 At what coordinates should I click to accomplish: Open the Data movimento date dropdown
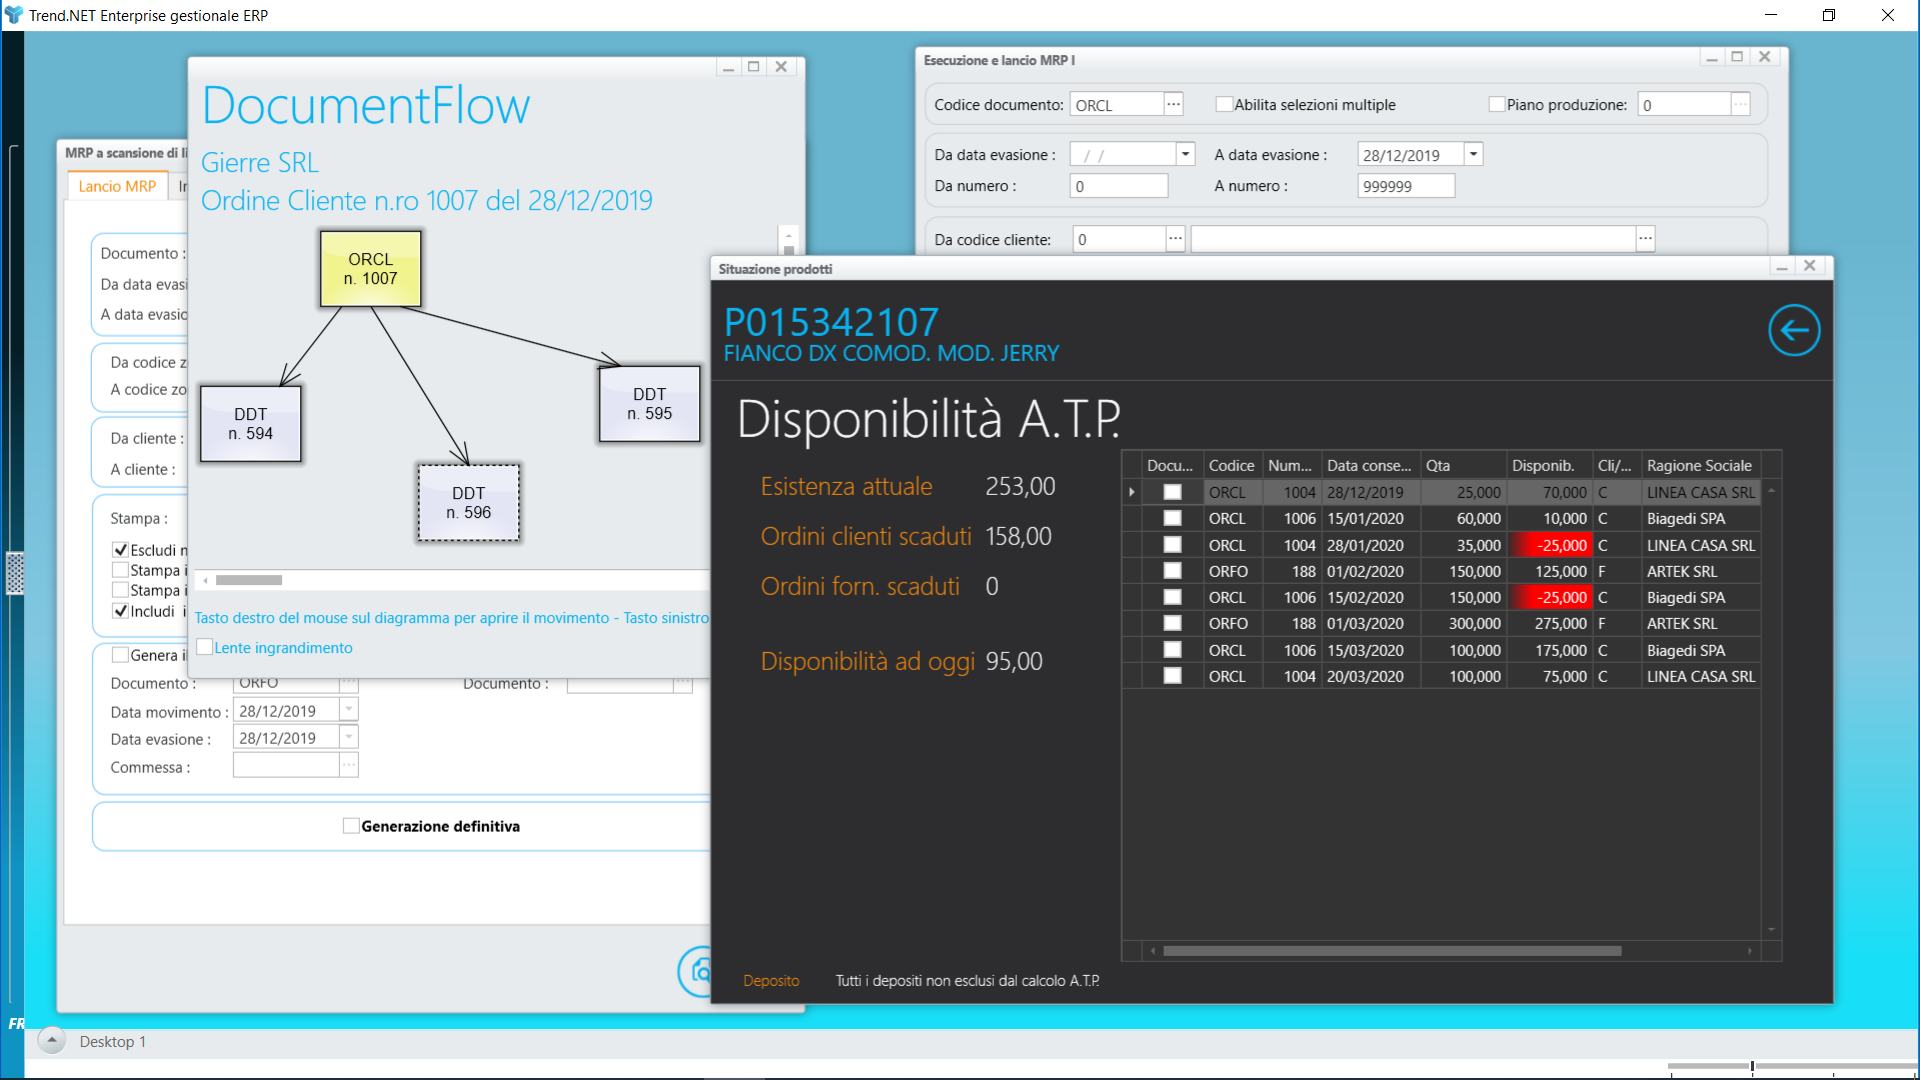[x=349, y=710]
